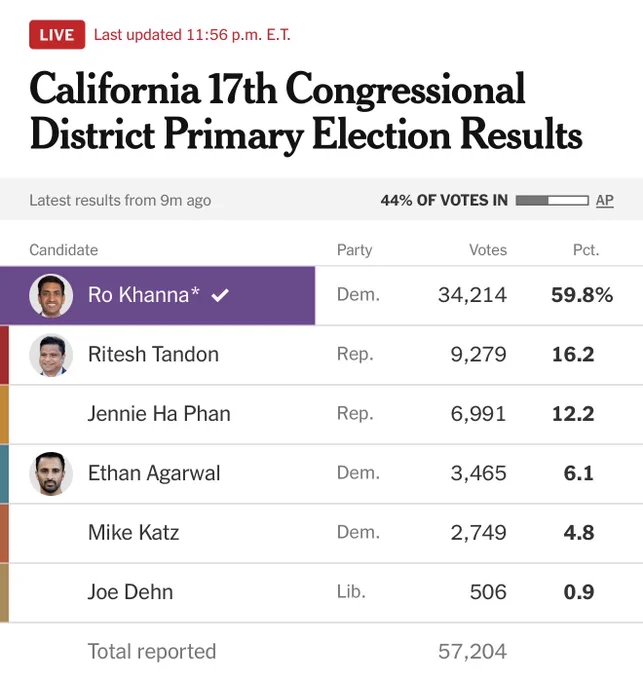
Task: Select Jennie Ha Phan's name
Action: tap(159, 414)
